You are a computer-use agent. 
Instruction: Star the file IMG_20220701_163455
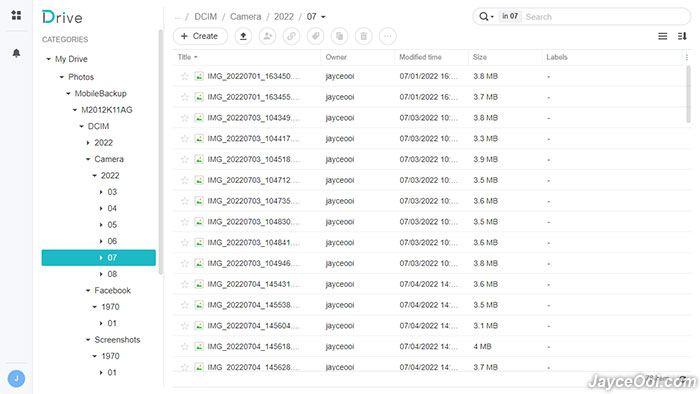(184, 97)
